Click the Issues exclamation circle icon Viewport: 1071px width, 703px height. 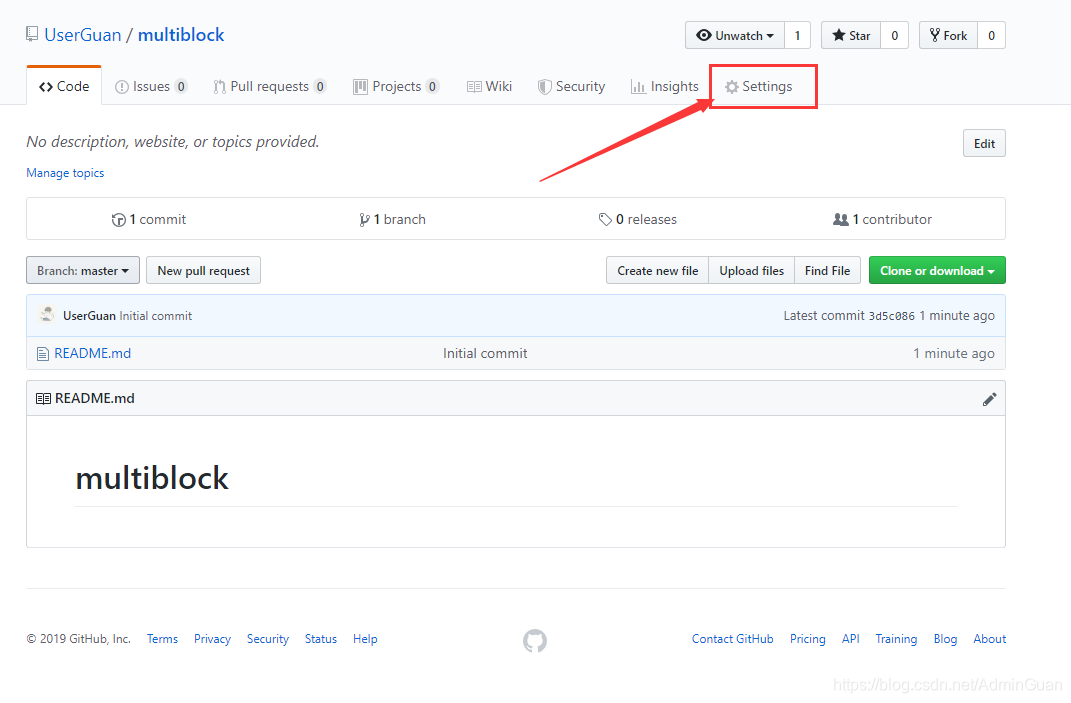[122, 87]
